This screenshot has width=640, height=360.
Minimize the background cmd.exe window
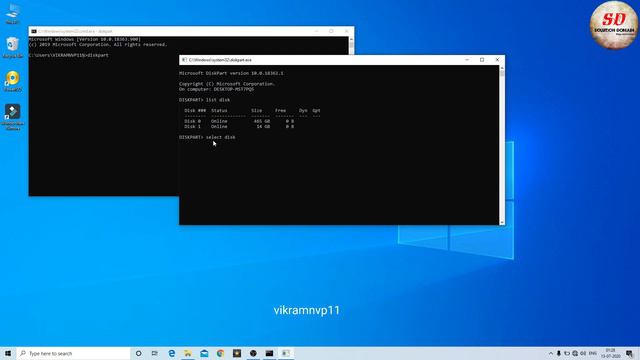316,31
